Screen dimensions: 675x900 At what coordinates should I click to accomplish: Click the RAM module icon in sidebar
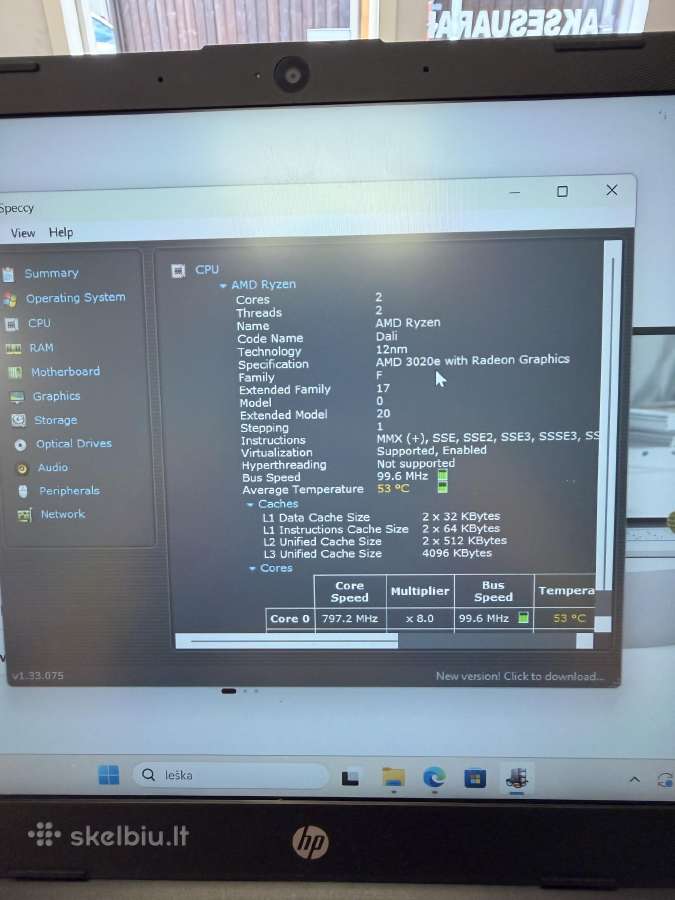[13, 348]
